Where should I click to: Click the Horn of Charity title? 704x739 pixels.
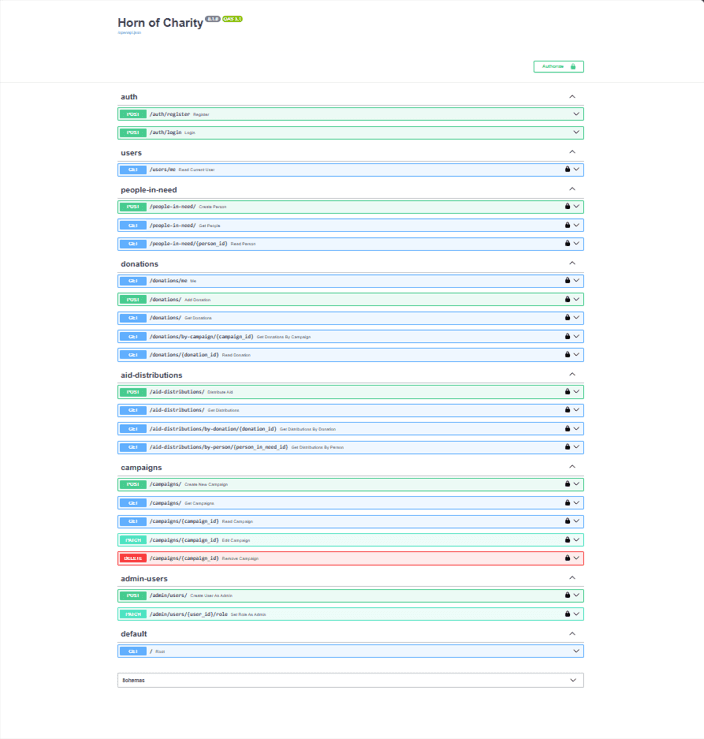point(160,23)
